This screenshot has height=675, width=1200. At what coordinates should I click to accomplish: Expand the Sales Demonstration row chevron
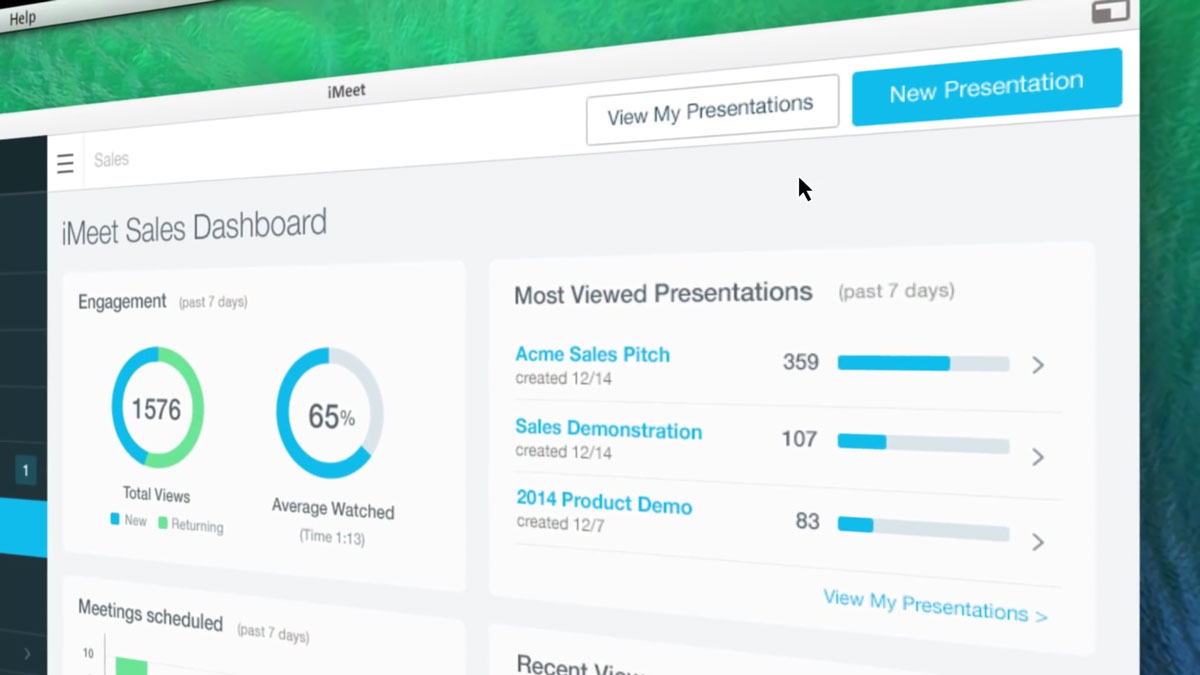[1038, 457]
